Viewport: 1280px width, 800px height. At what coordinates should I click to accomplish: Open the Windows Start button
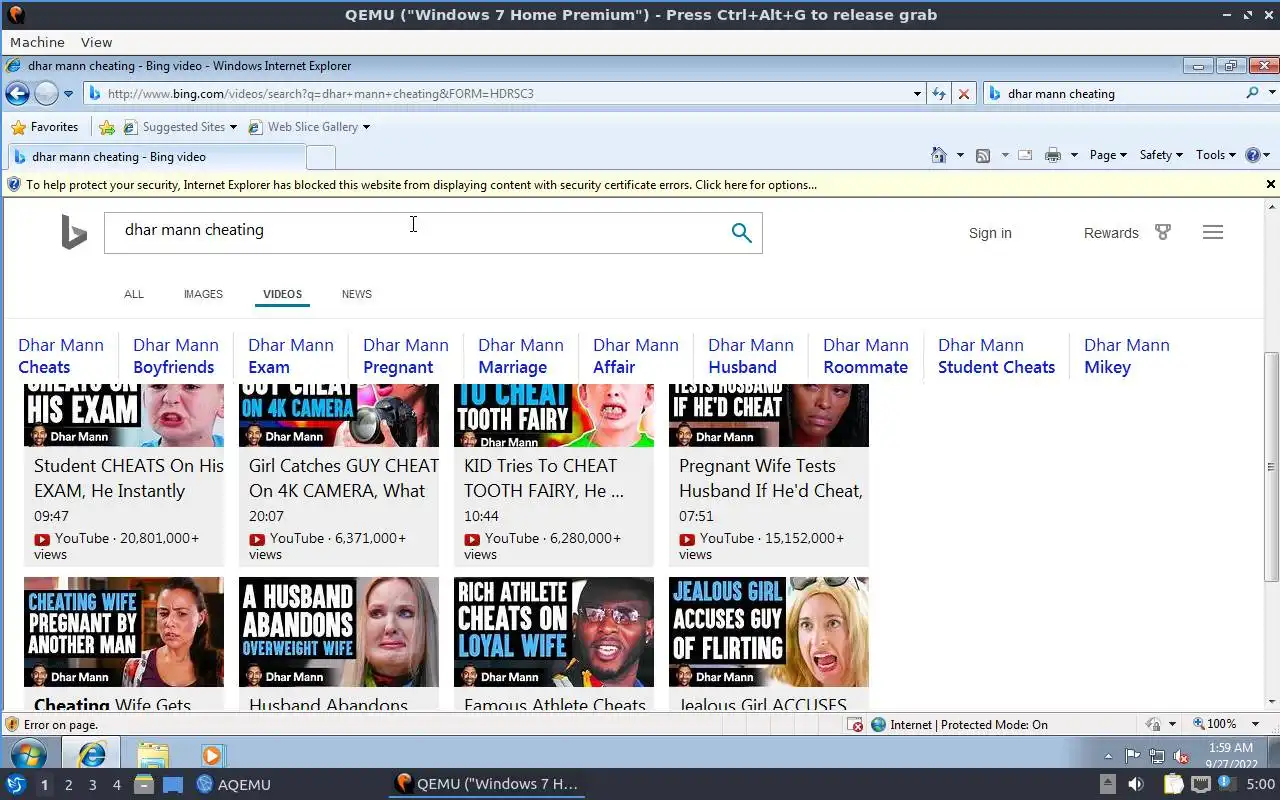[28, 754]
